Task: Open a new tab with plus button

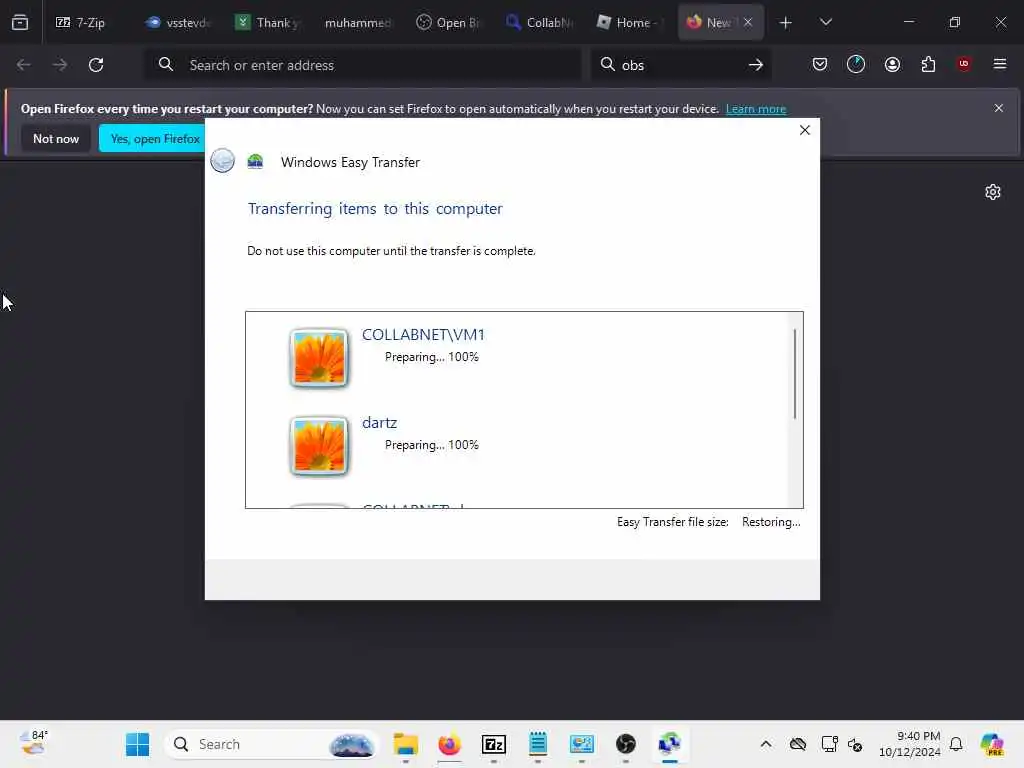Action: (786, 23)
